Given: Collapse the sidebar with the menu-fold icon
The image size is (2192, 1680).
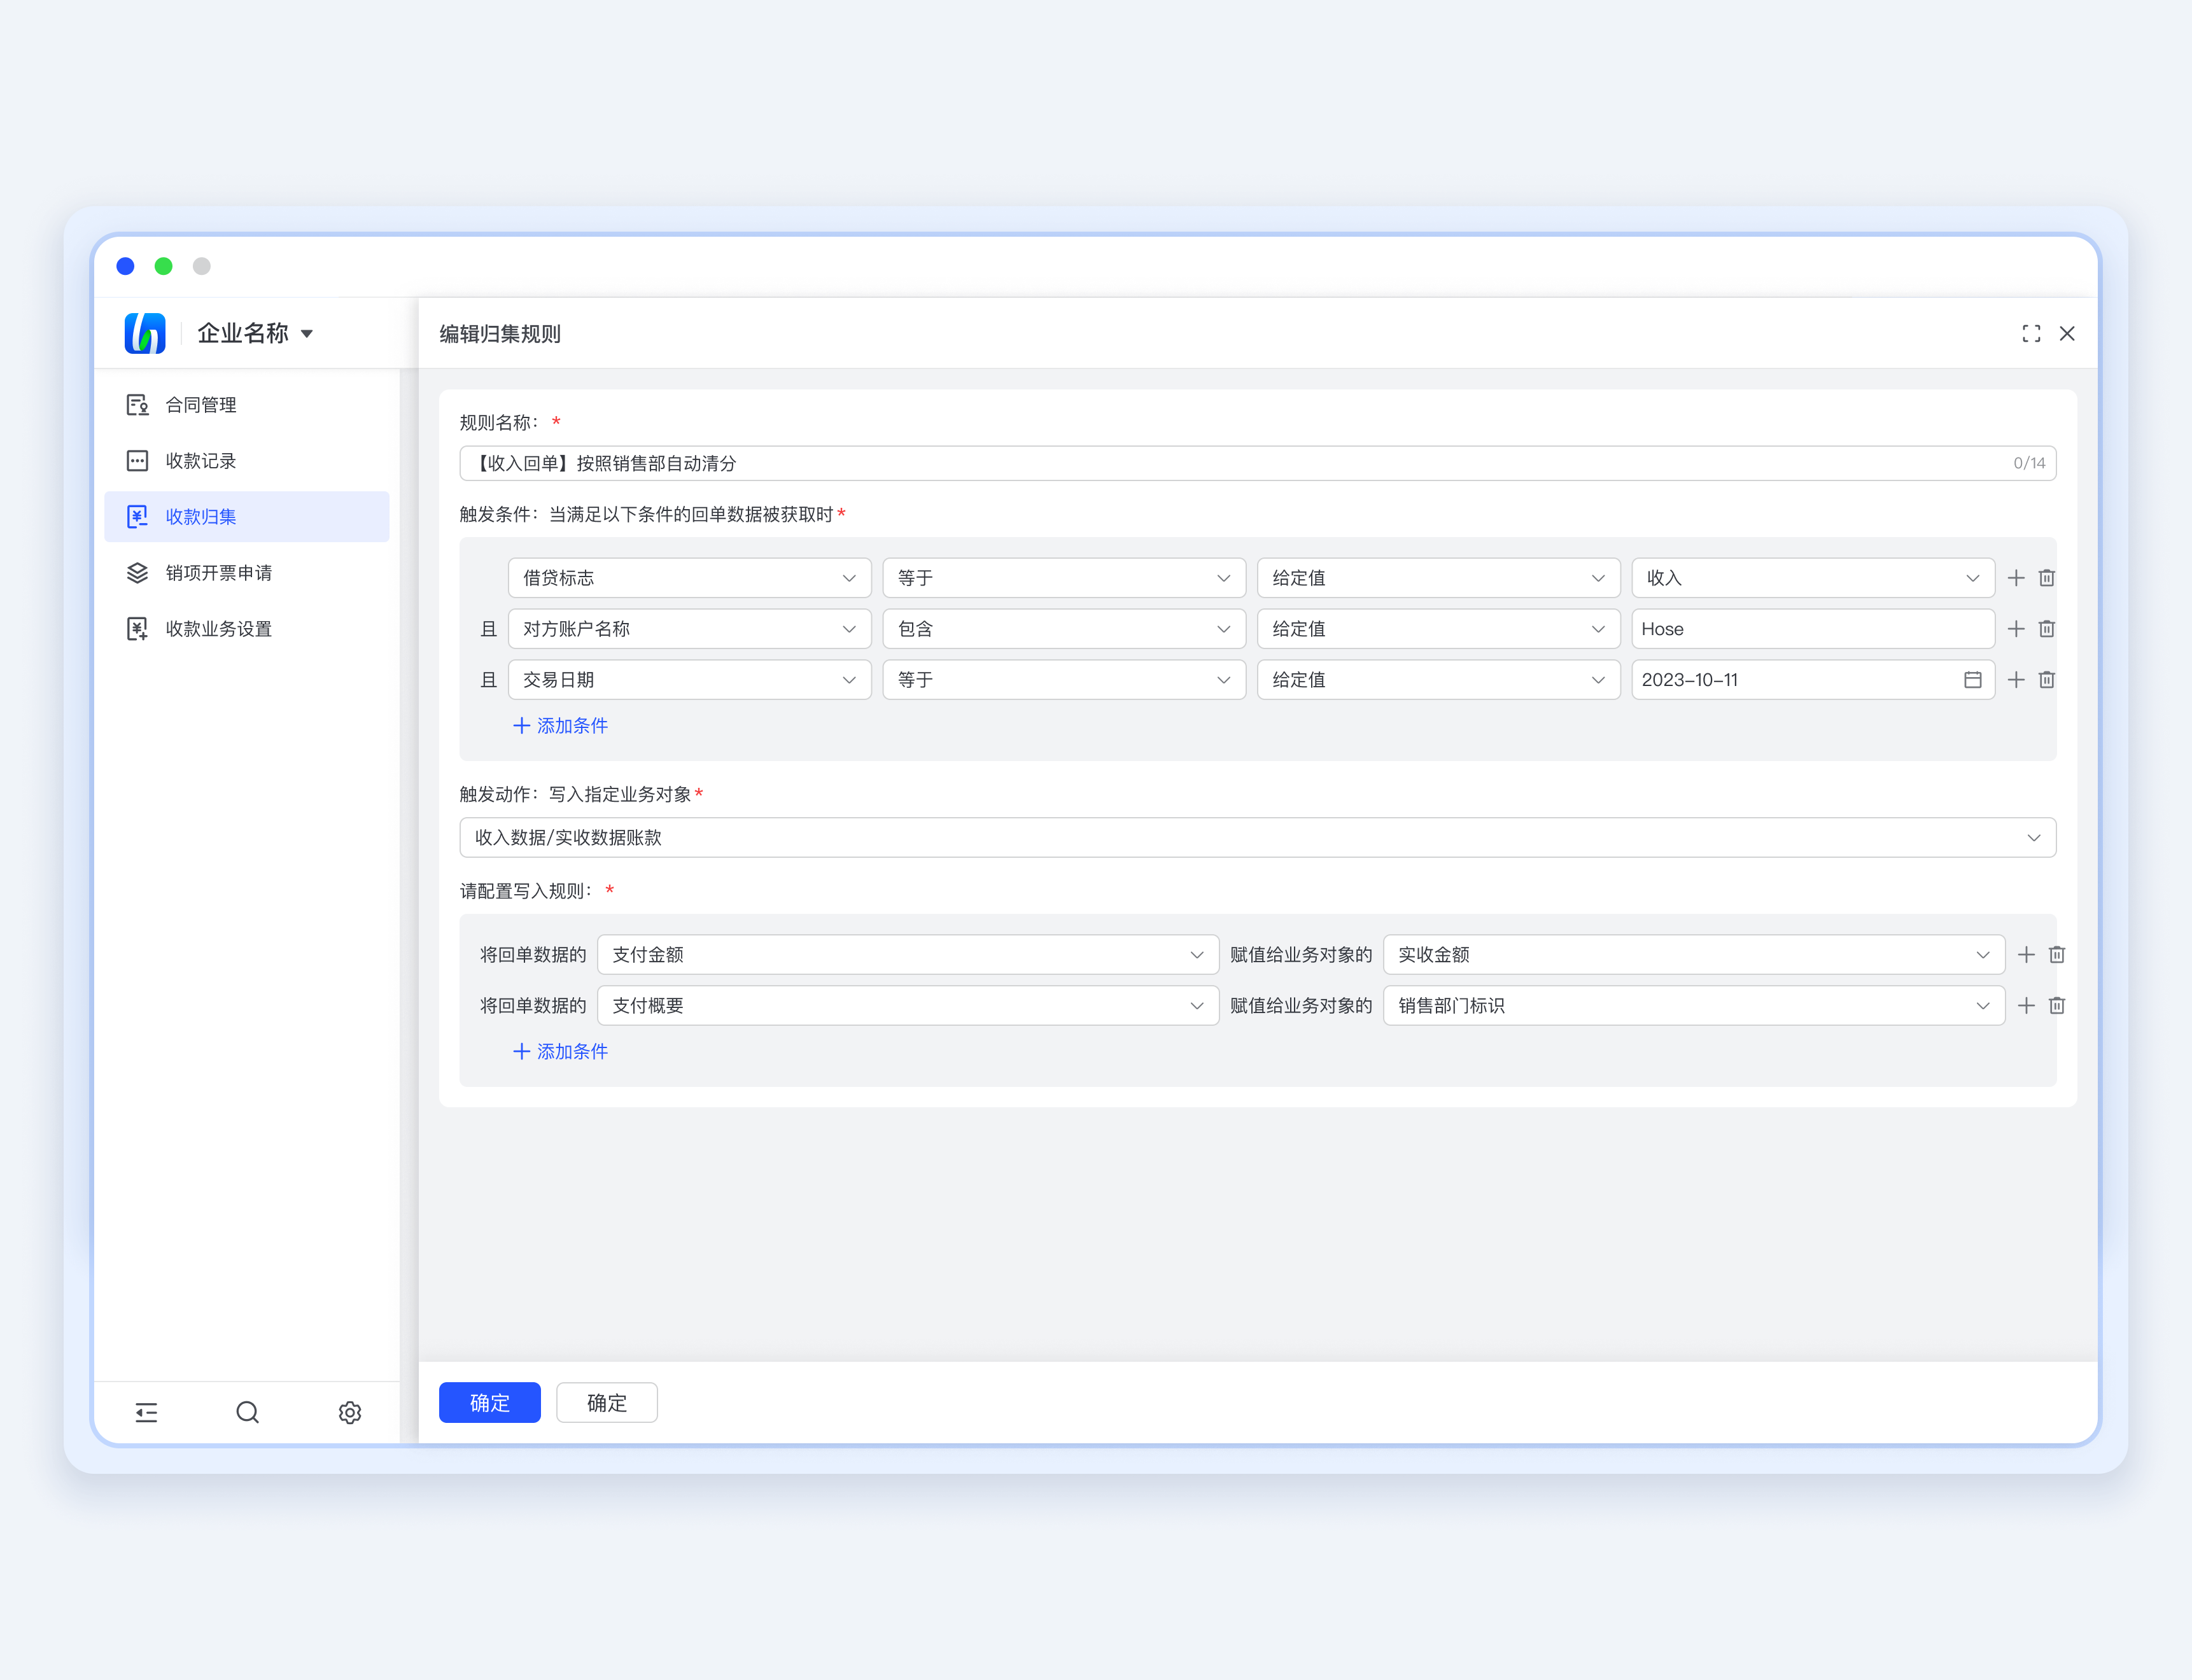Looking at the screenshot, I should pyautogui.click(x=146, y=1412).
